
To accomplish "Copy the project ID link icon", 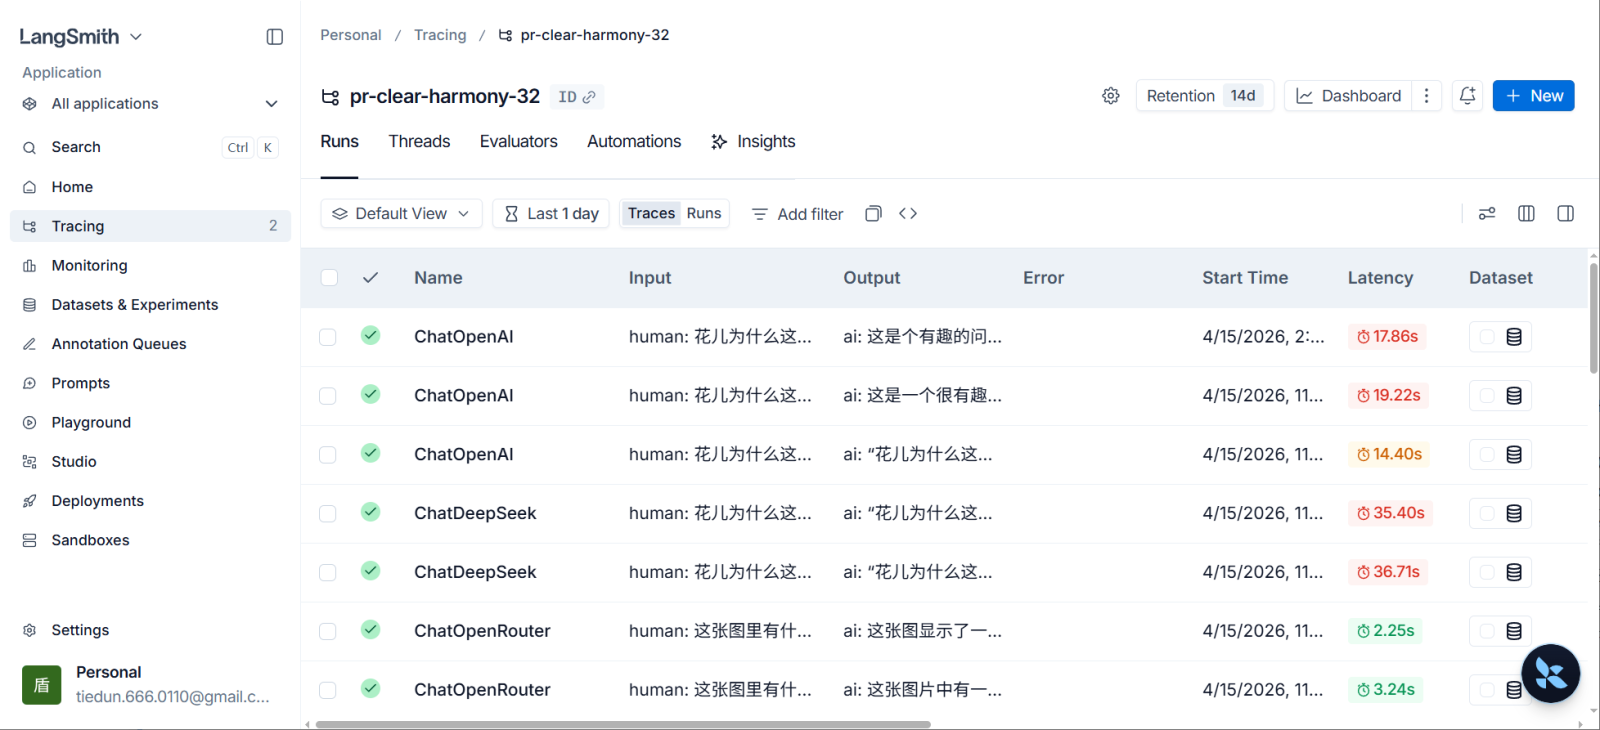I will click(589, 97).
